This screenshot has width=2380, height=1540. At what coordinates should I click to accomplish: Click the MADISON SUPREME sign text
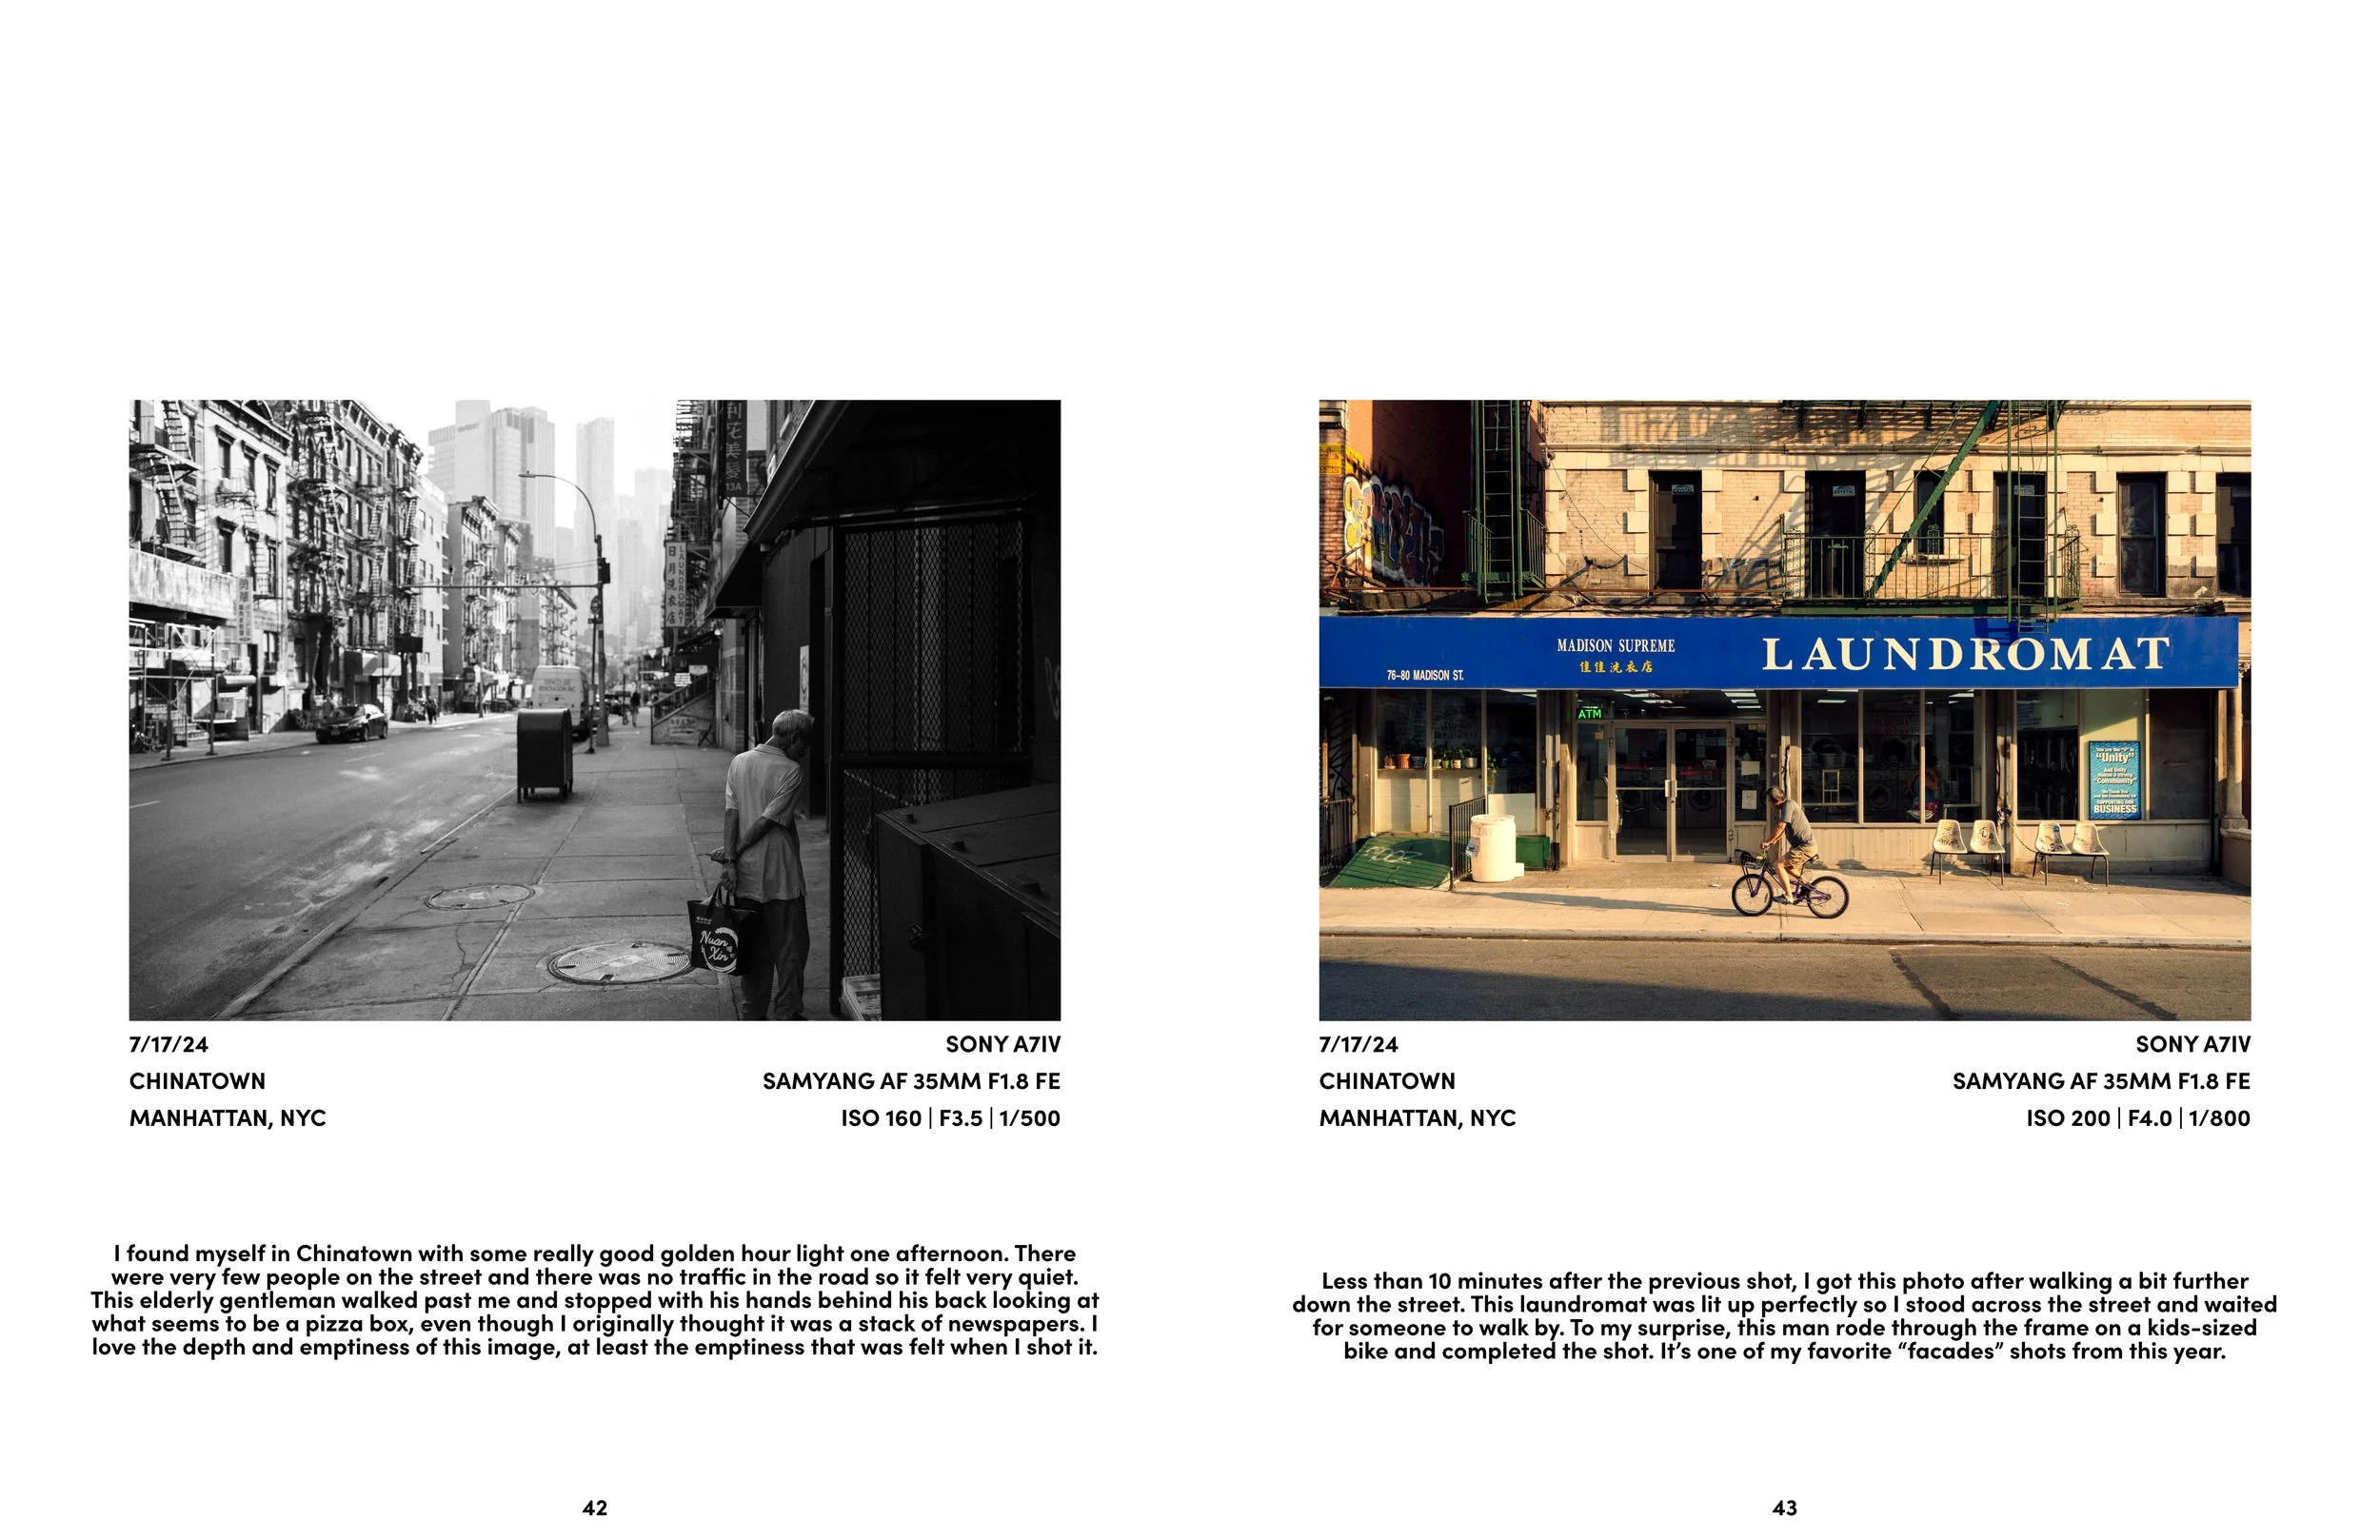1615,646
